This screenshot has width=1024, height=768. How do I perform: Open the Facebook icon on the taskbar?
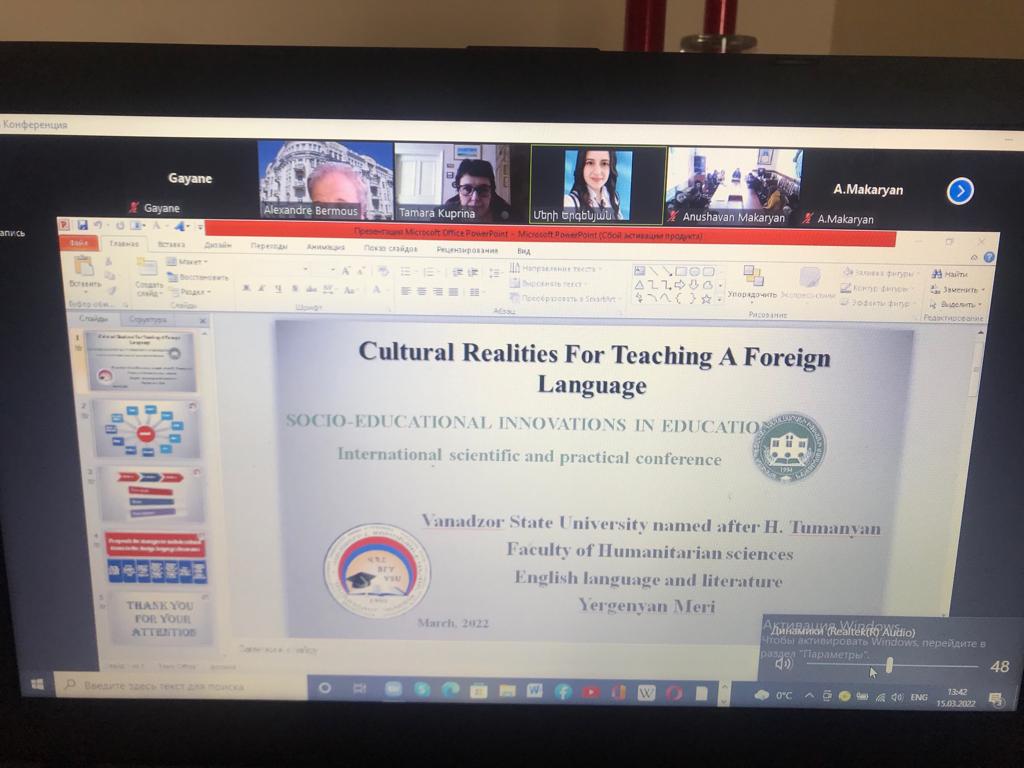[563, 691]
